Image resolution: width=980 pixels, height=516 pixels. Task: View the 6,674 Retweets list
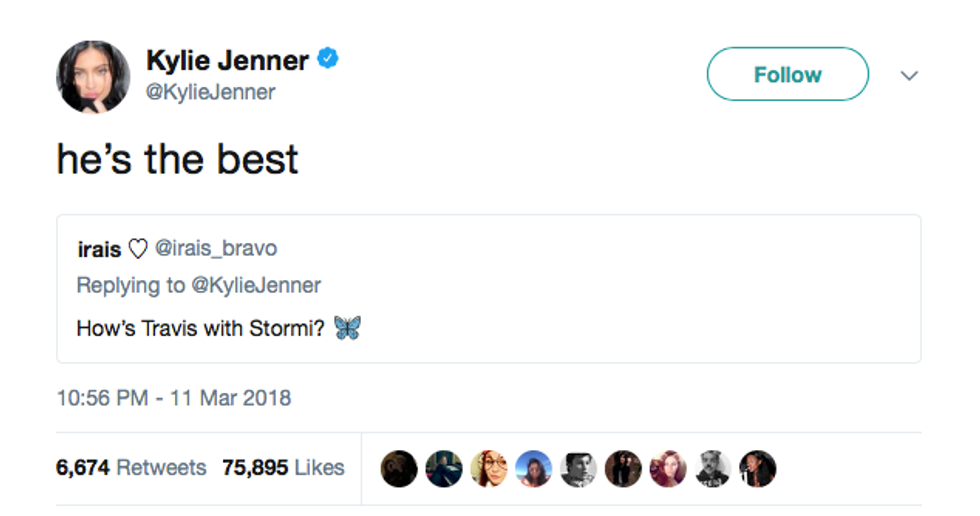pos(131,467)
